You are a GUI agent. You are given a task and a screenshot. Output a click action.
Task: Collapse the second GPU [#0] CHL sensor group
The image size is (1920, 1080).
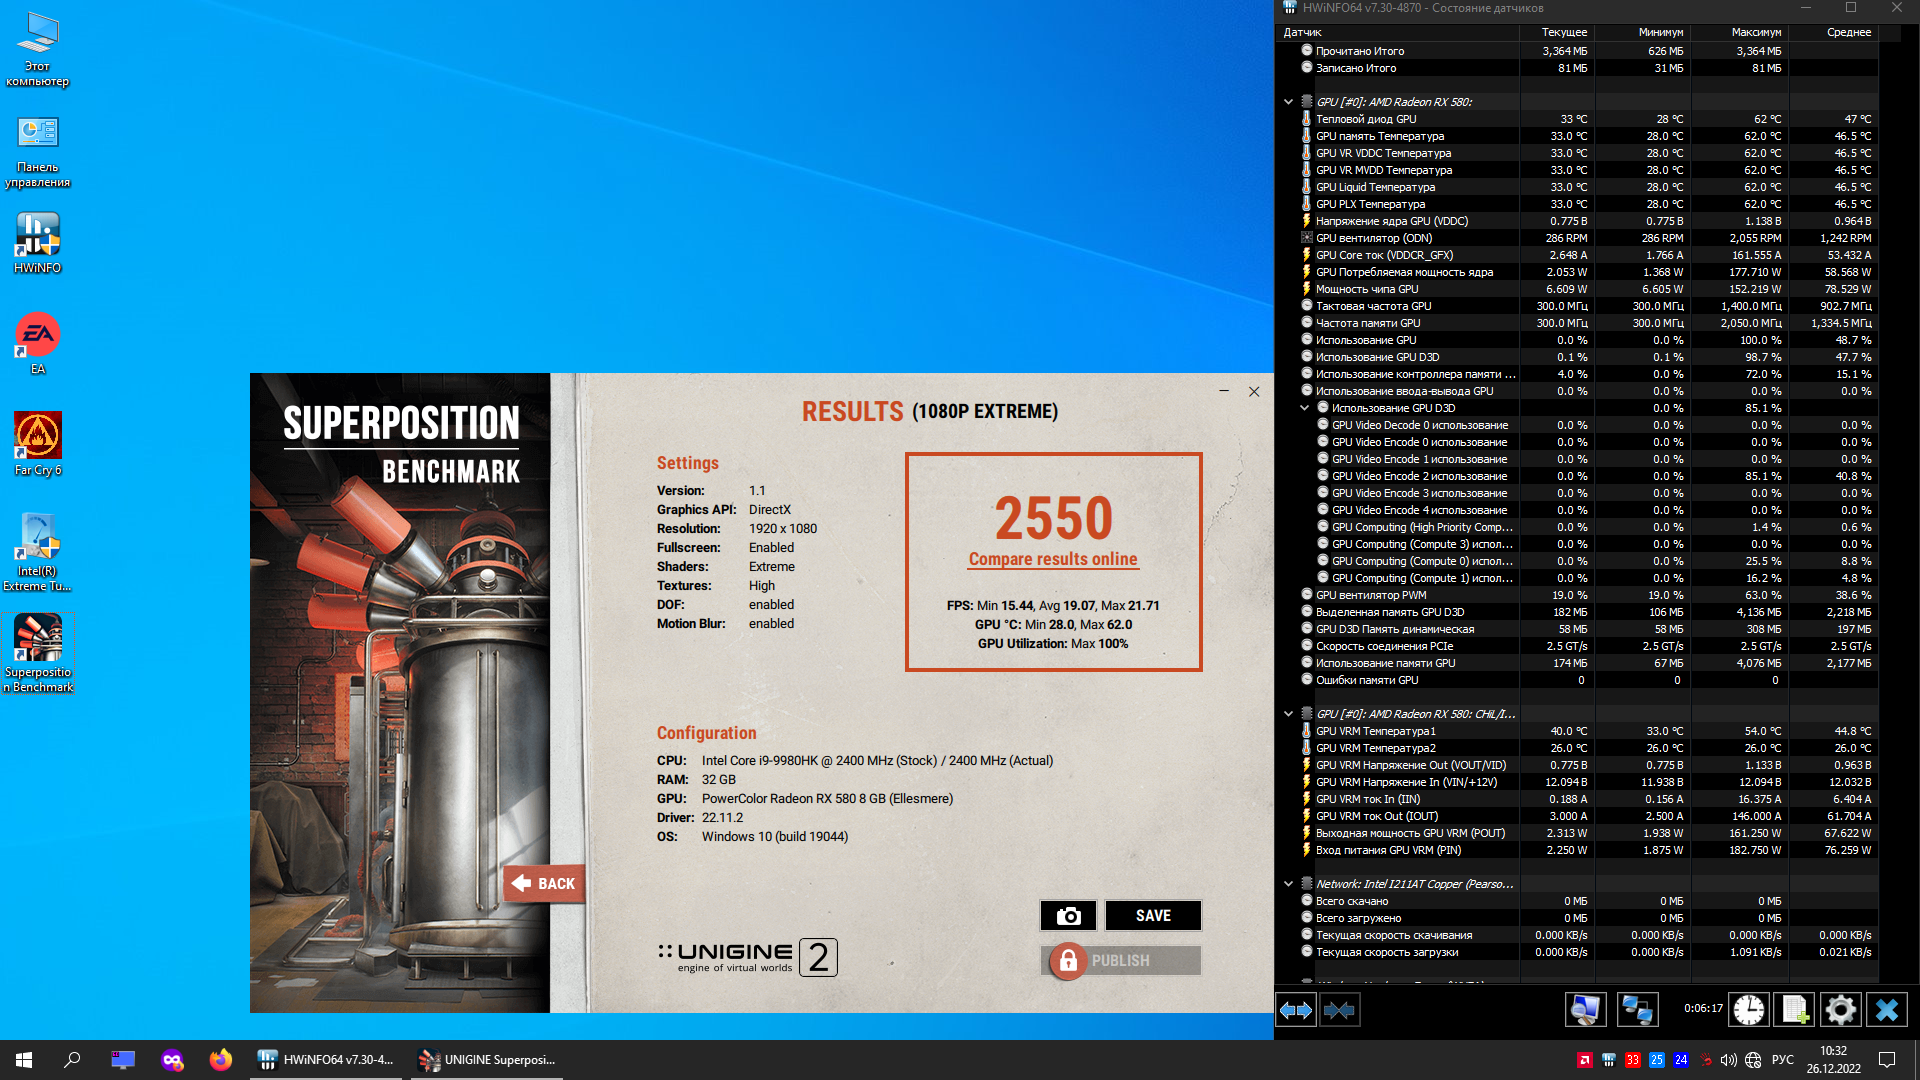(1288, 714)
